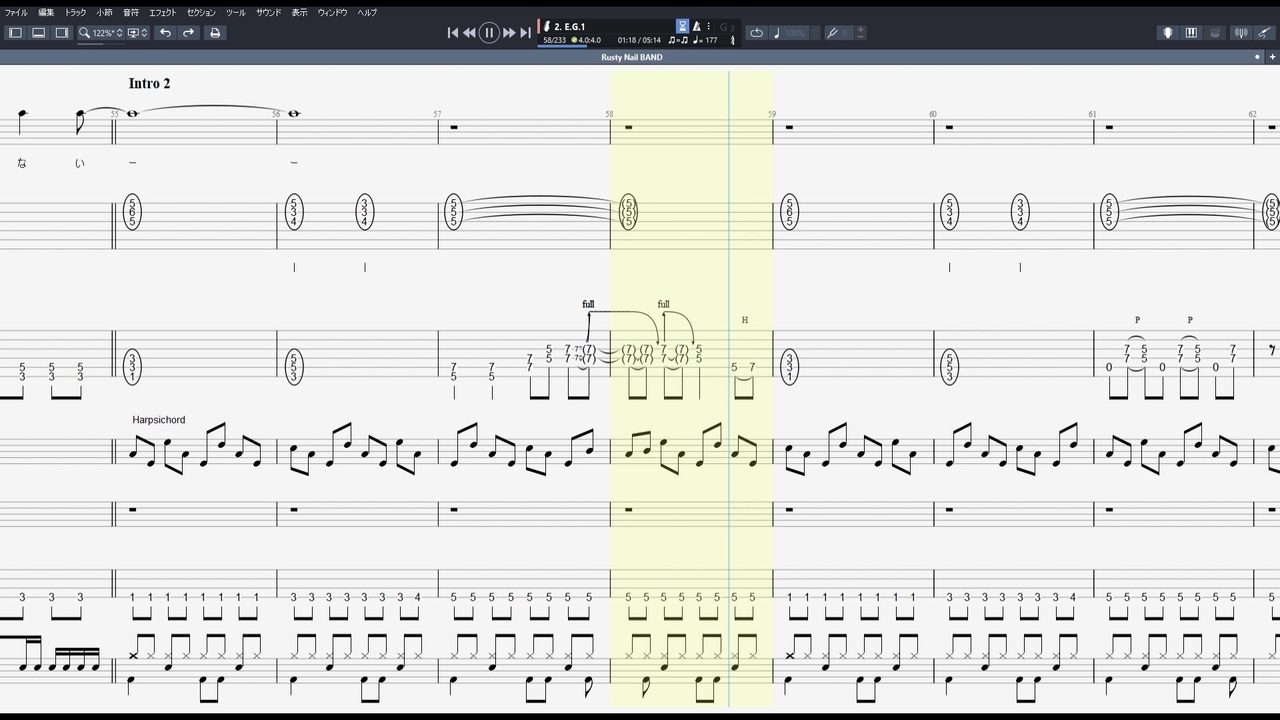Rewind to previous bar
1280x720 pixels.
point(469,33)
